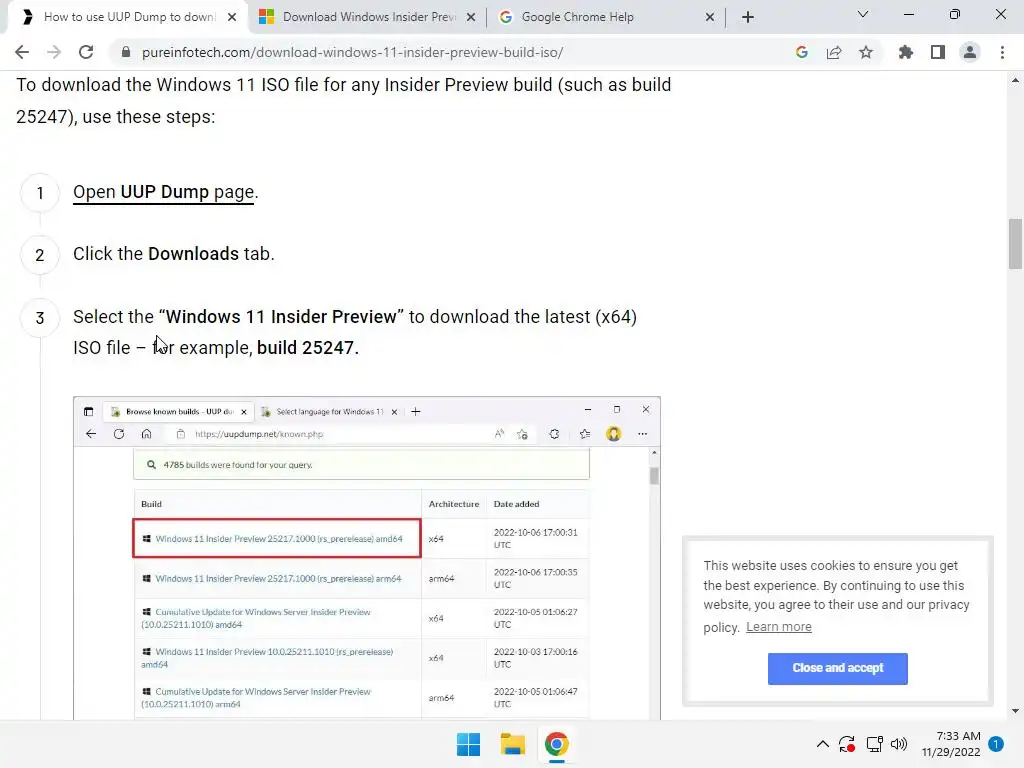Screen dimensions: 1024x768
Task: Open the notification badge
Action: pos(996,744)
